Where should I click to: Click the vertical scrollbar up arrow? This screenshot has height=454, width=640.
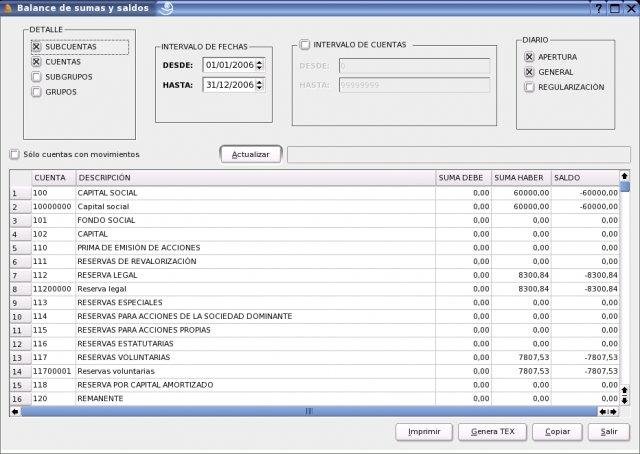[624, 176]
